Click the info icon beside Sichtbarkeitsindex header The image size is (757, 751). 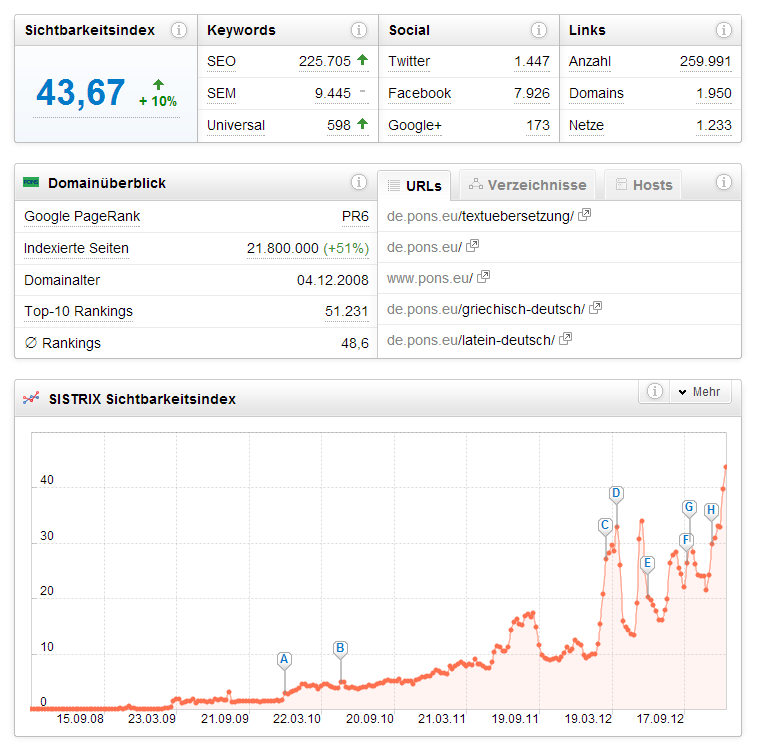tap(178, 30)
